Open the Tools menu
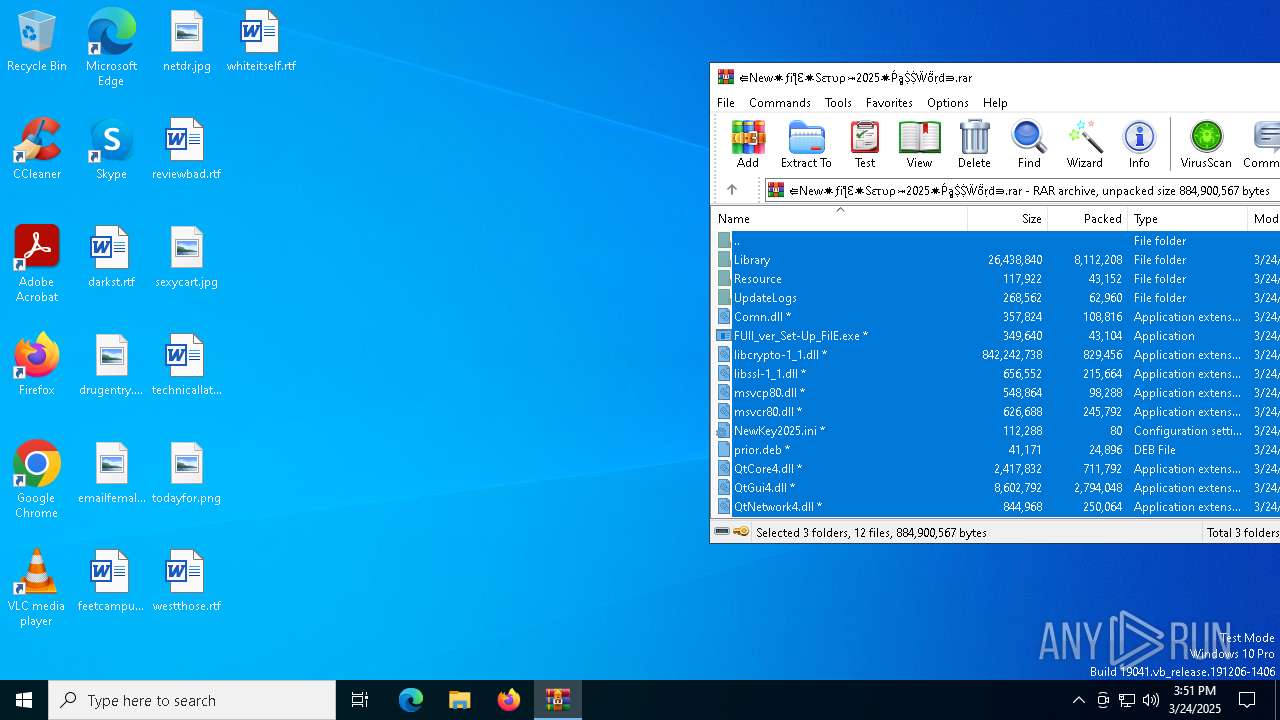 (838, 103)
